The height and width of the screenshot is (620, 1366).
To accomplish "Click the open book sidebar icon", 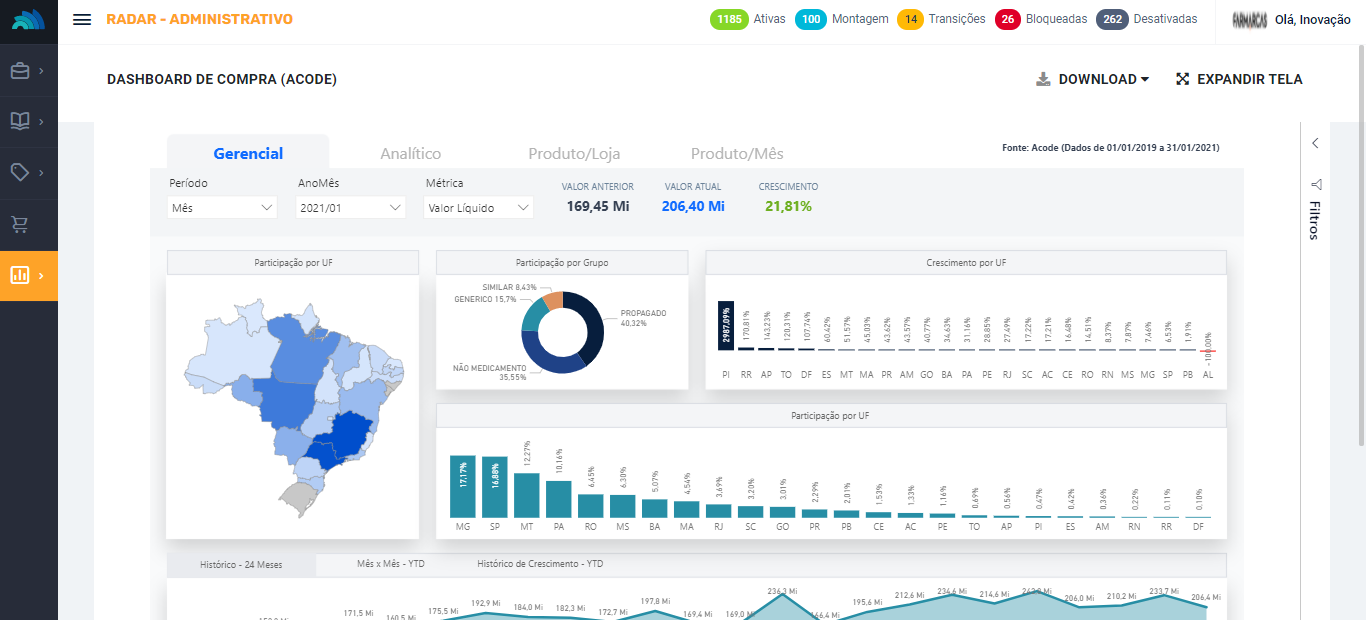I will [20, 121].
